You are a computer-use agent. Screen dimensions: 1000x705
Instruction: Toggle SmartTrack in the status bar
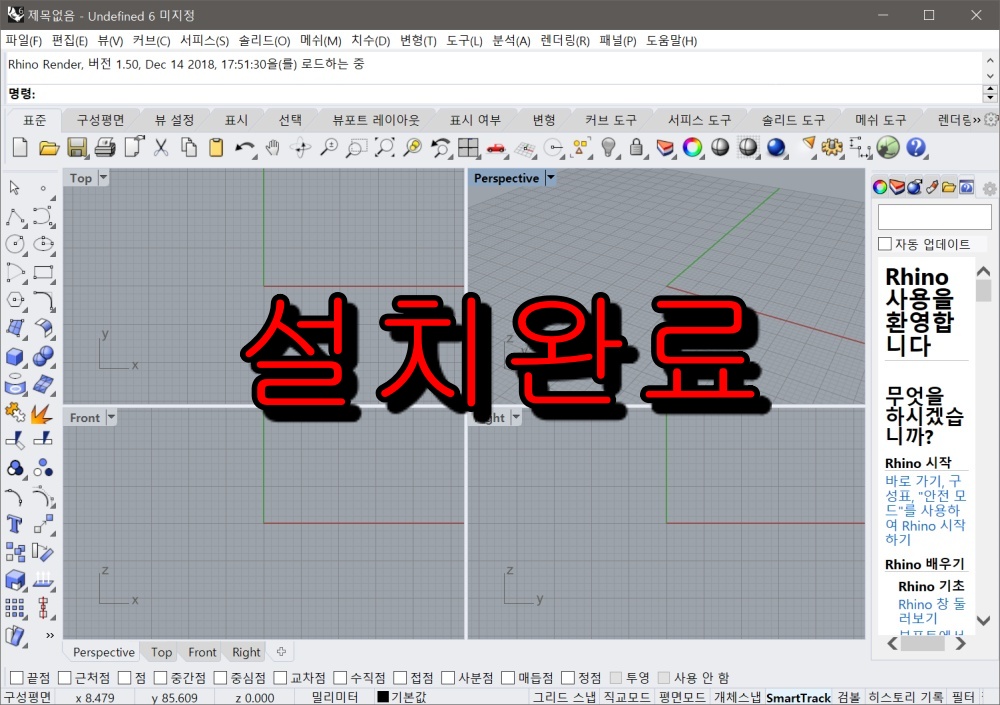click(798, 697)
